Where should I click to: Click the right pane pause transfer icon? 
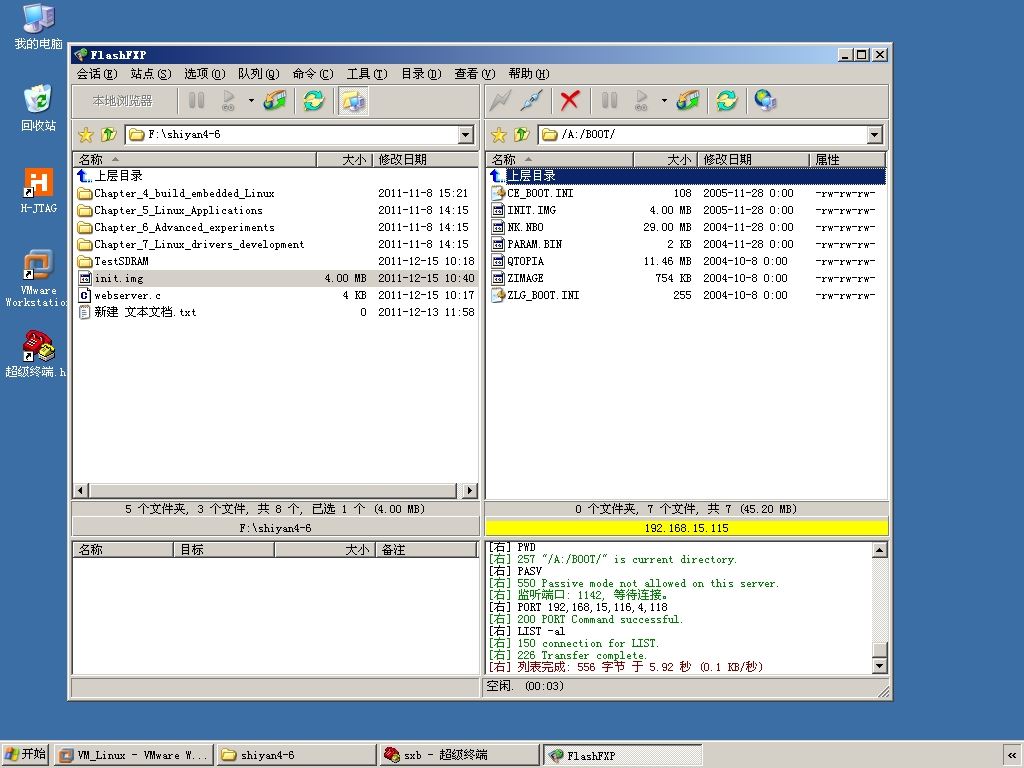click(x=609, y=101)
